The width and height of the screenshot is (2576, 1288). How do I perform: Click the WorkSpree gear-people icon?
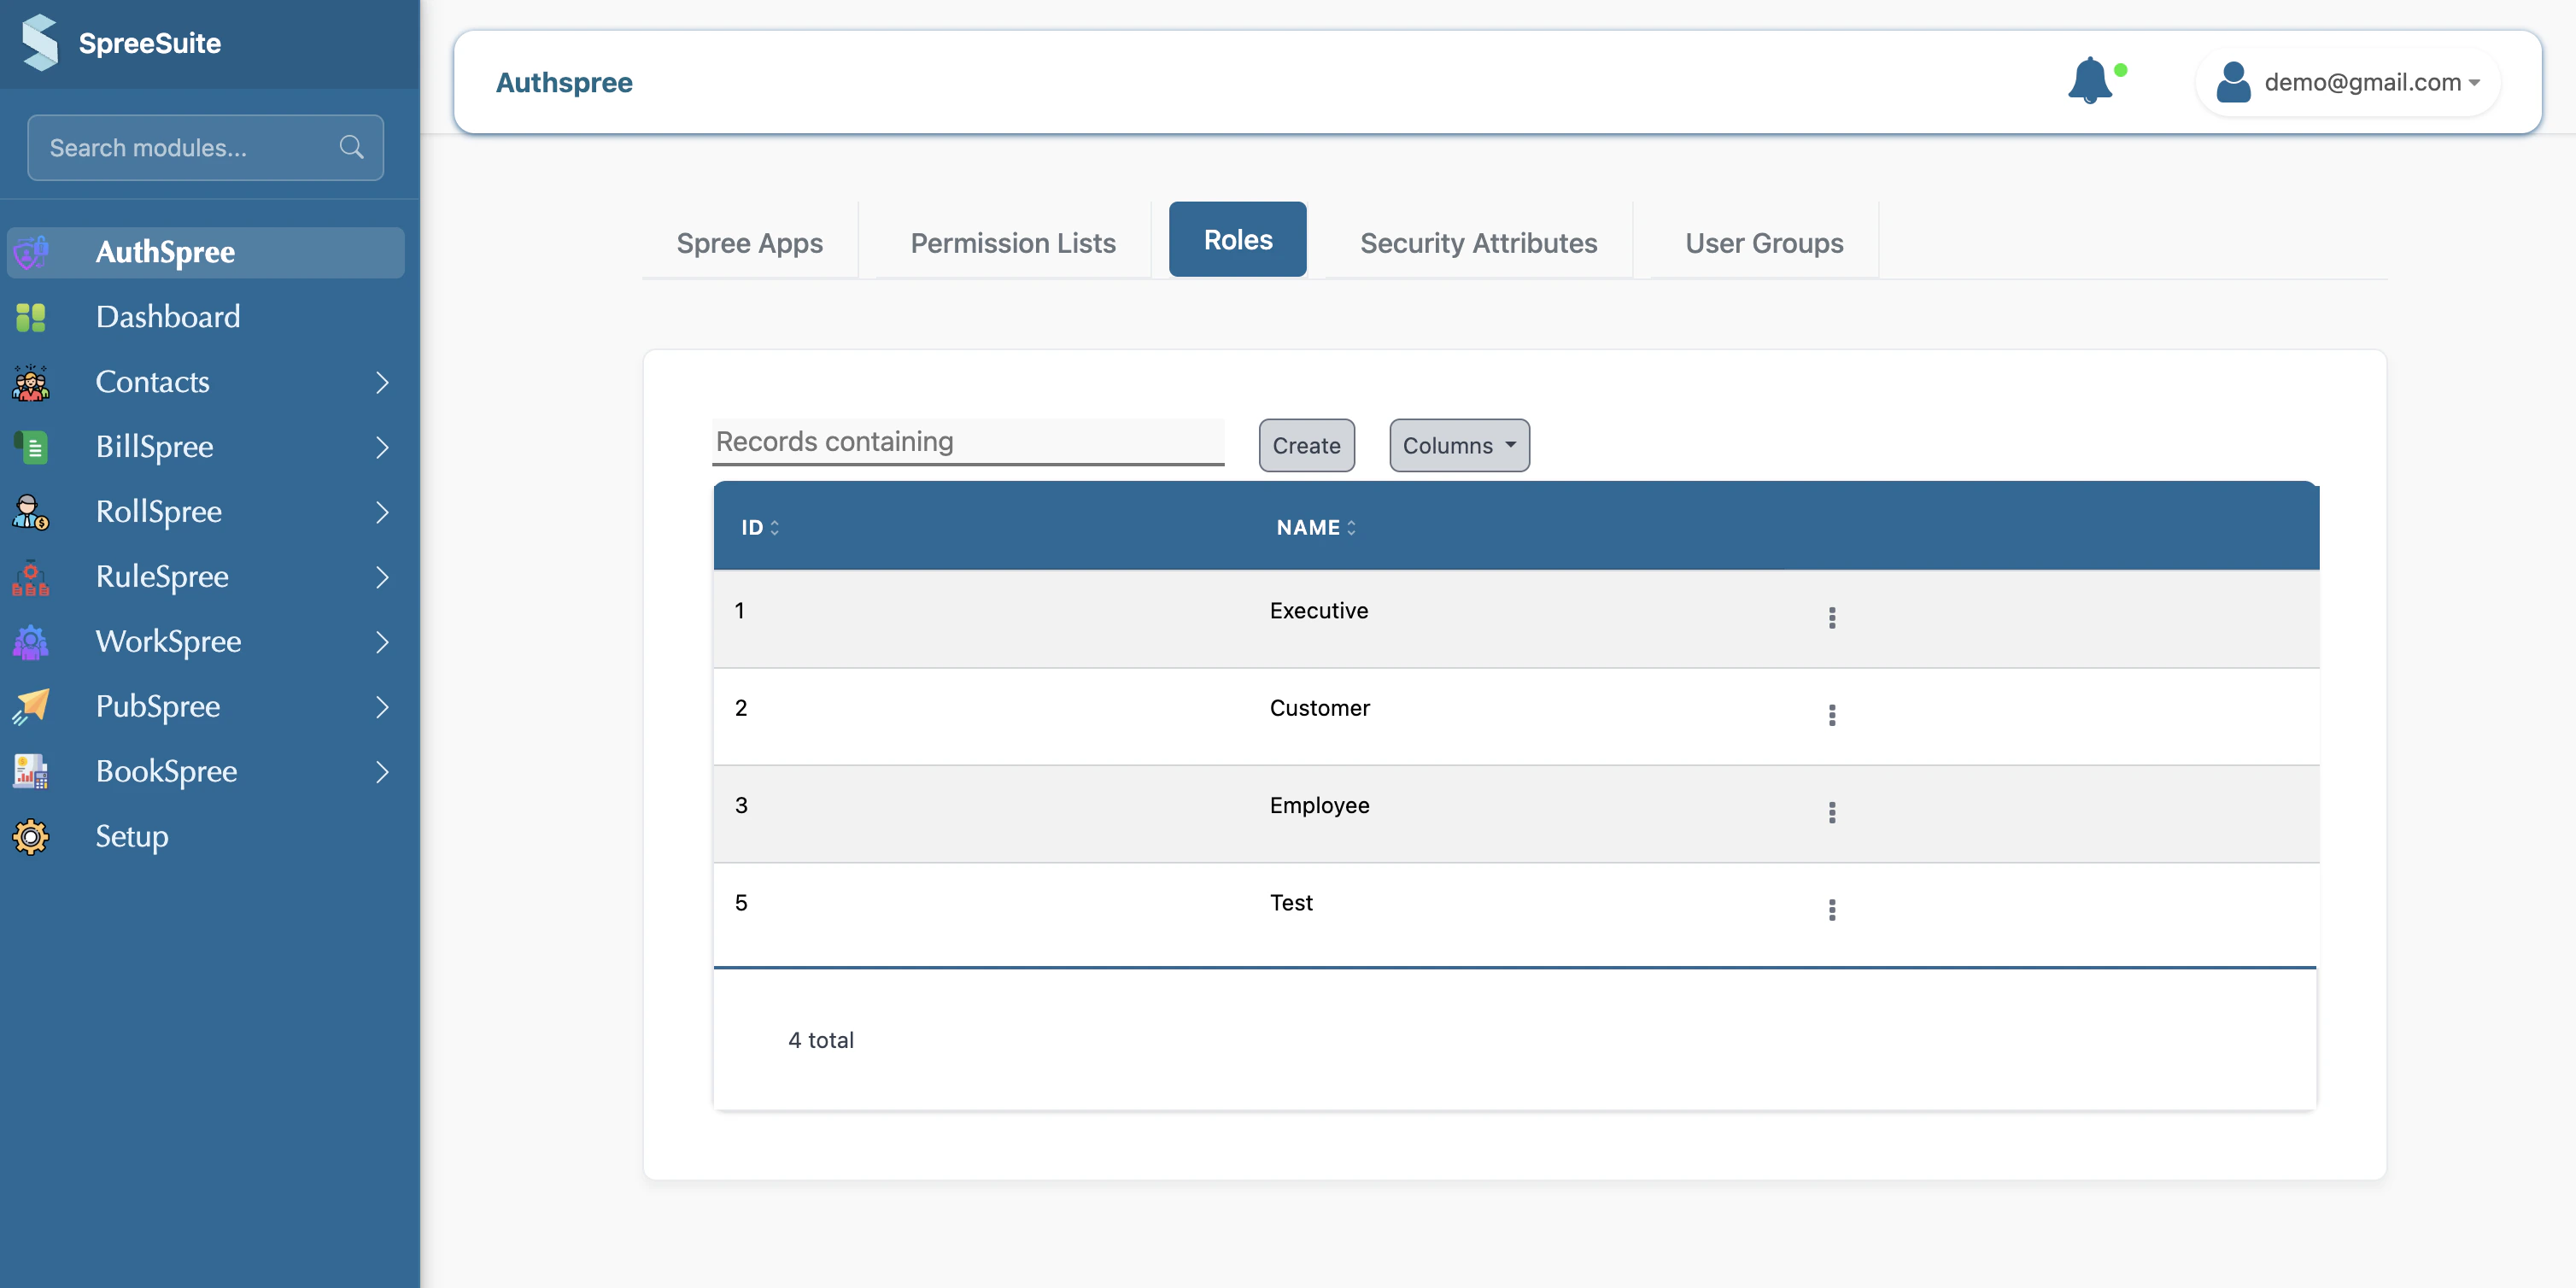coord(31,642)
